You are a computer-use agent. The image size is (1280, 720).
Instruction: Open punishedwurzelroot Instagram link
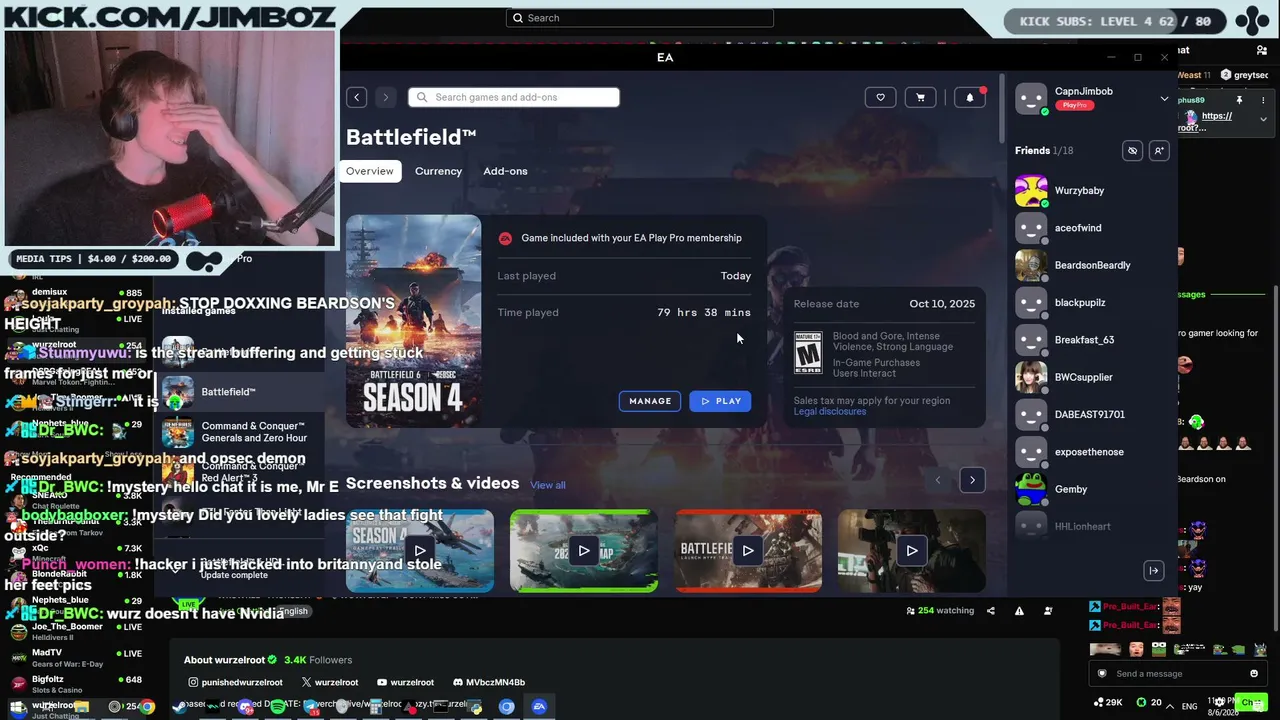coord(235,683)
